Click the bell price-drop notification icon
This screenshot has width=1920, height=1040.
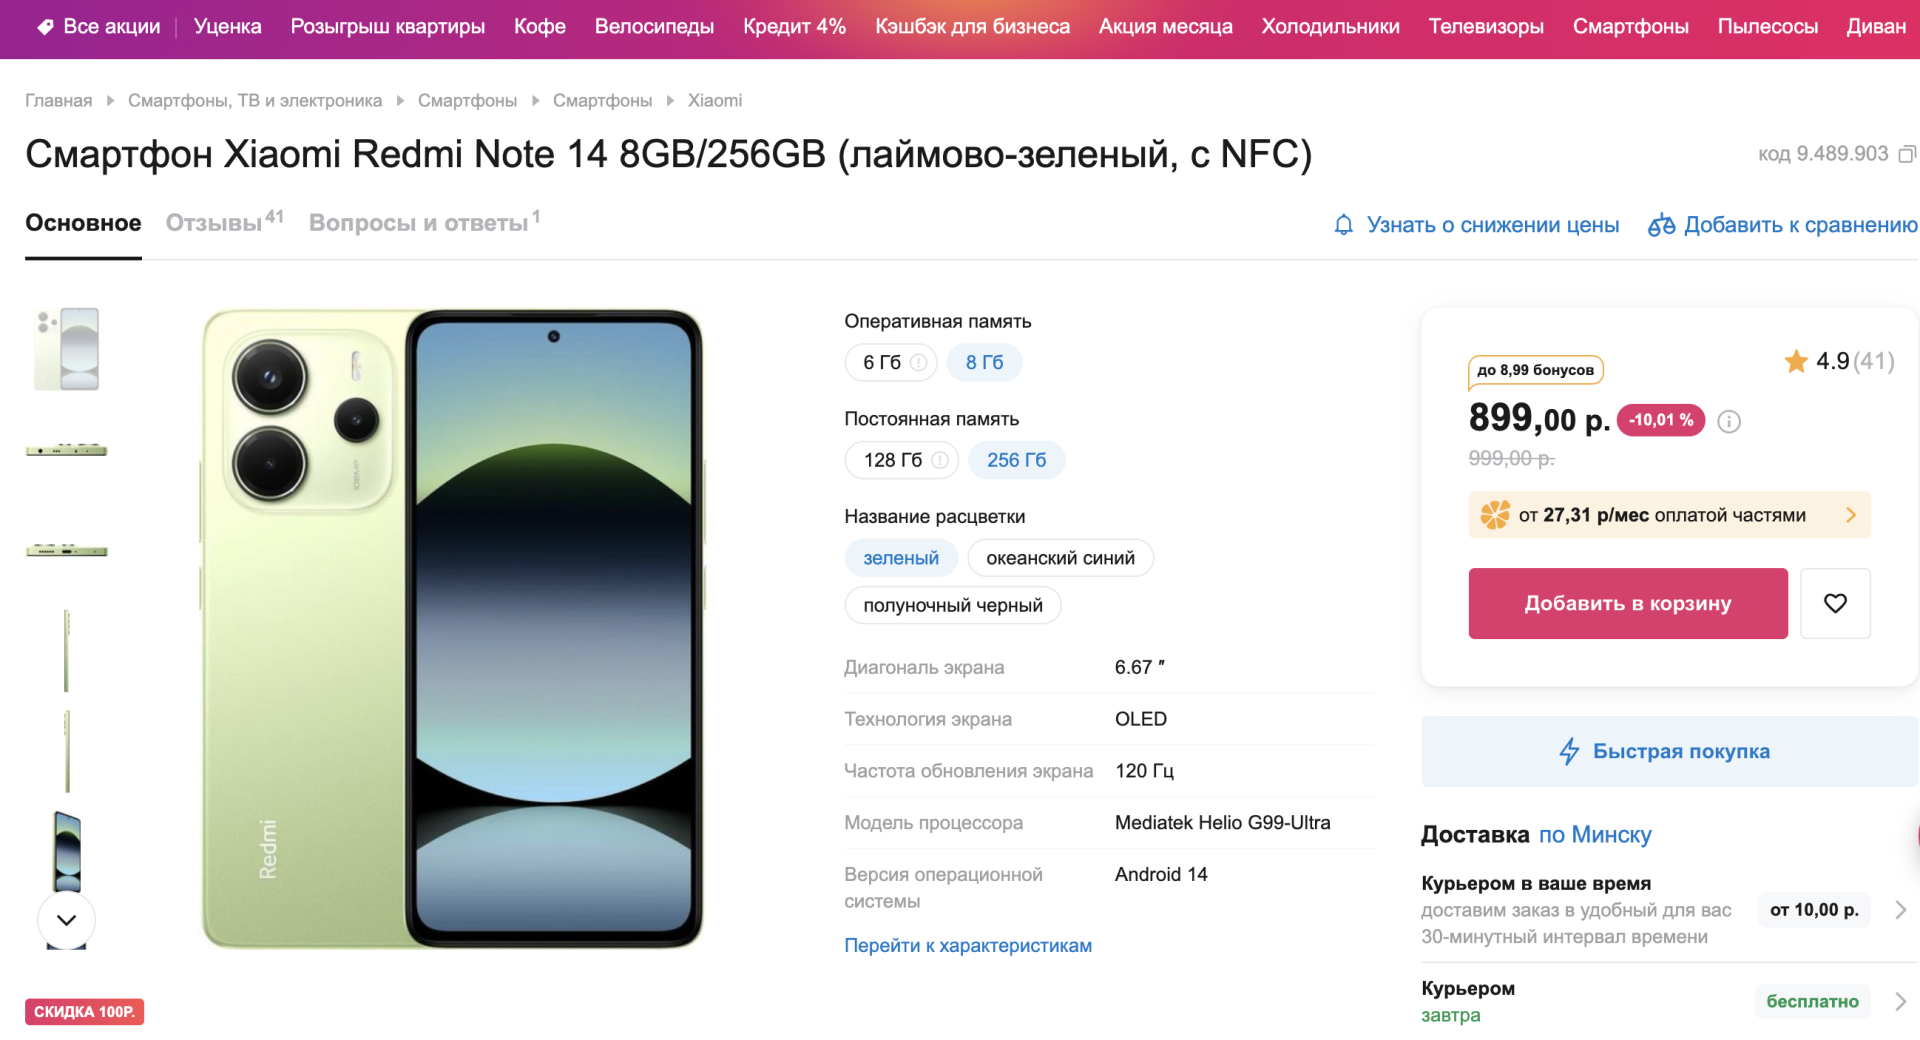click(1344, 225)
